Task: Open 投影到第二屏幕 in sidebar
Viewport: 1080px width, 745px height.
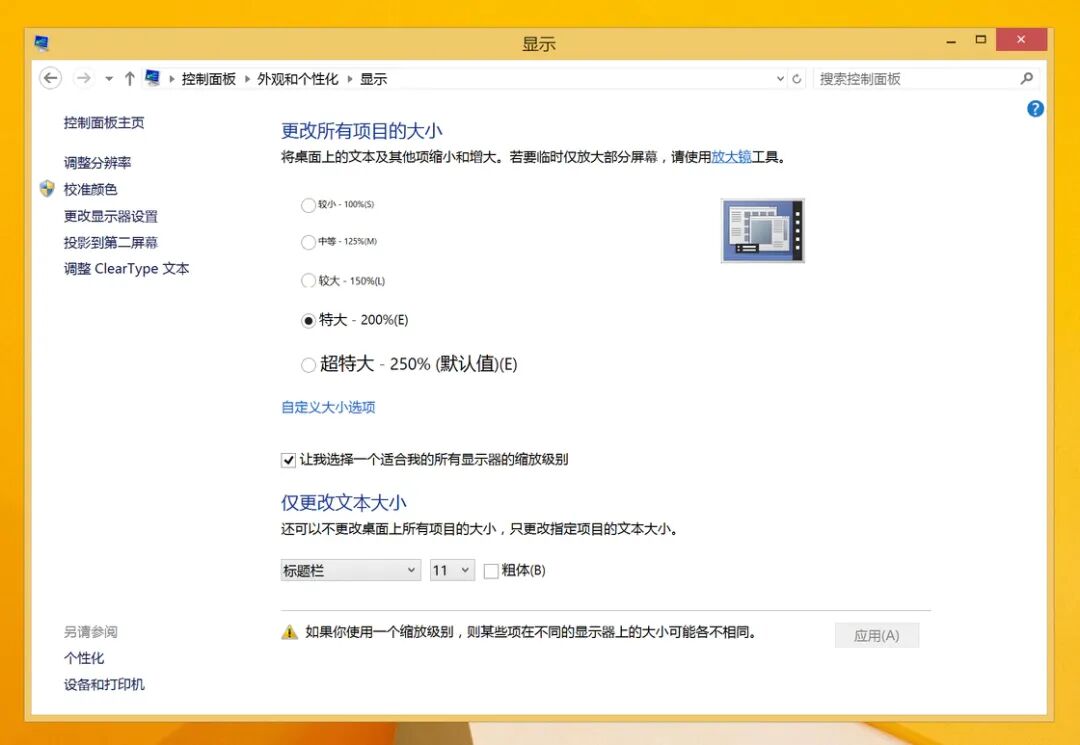Action: point(111,242)
